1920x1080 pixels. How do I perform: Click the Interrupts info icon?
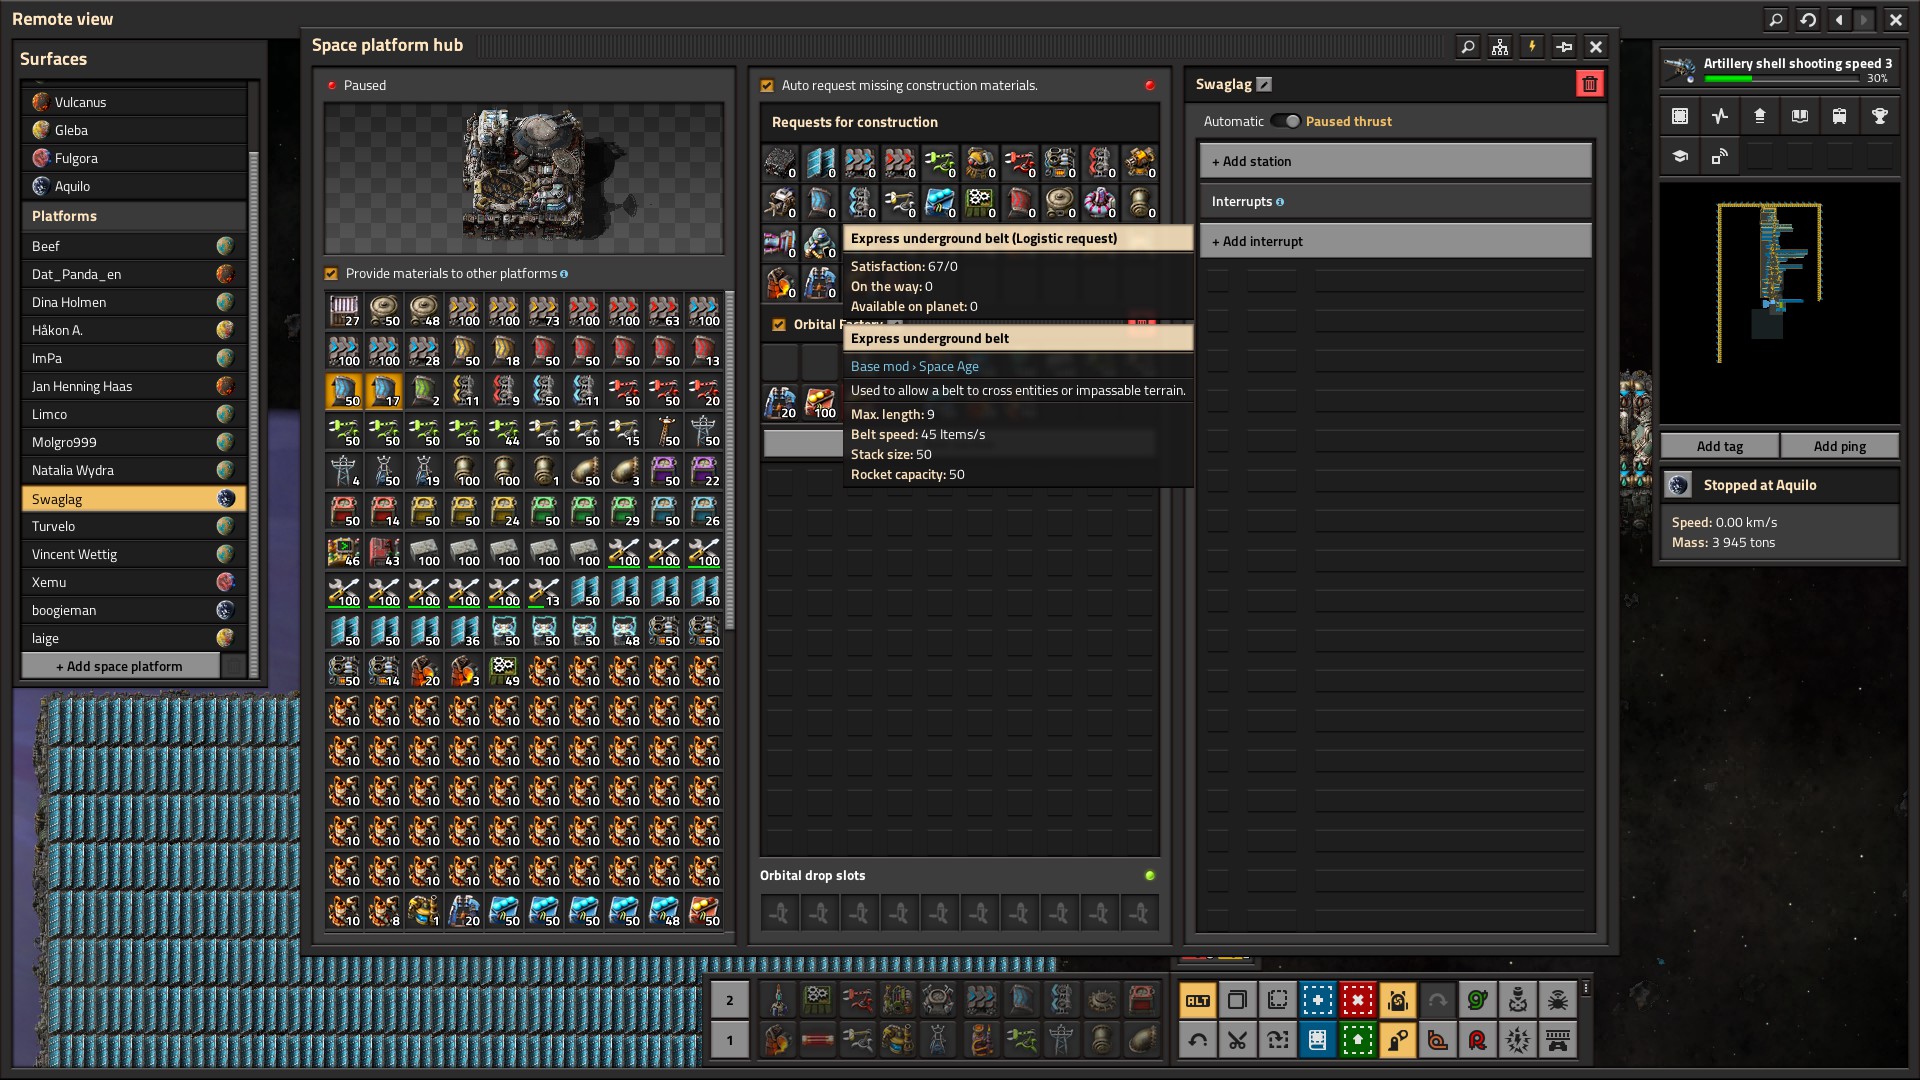click(1280, 202)
